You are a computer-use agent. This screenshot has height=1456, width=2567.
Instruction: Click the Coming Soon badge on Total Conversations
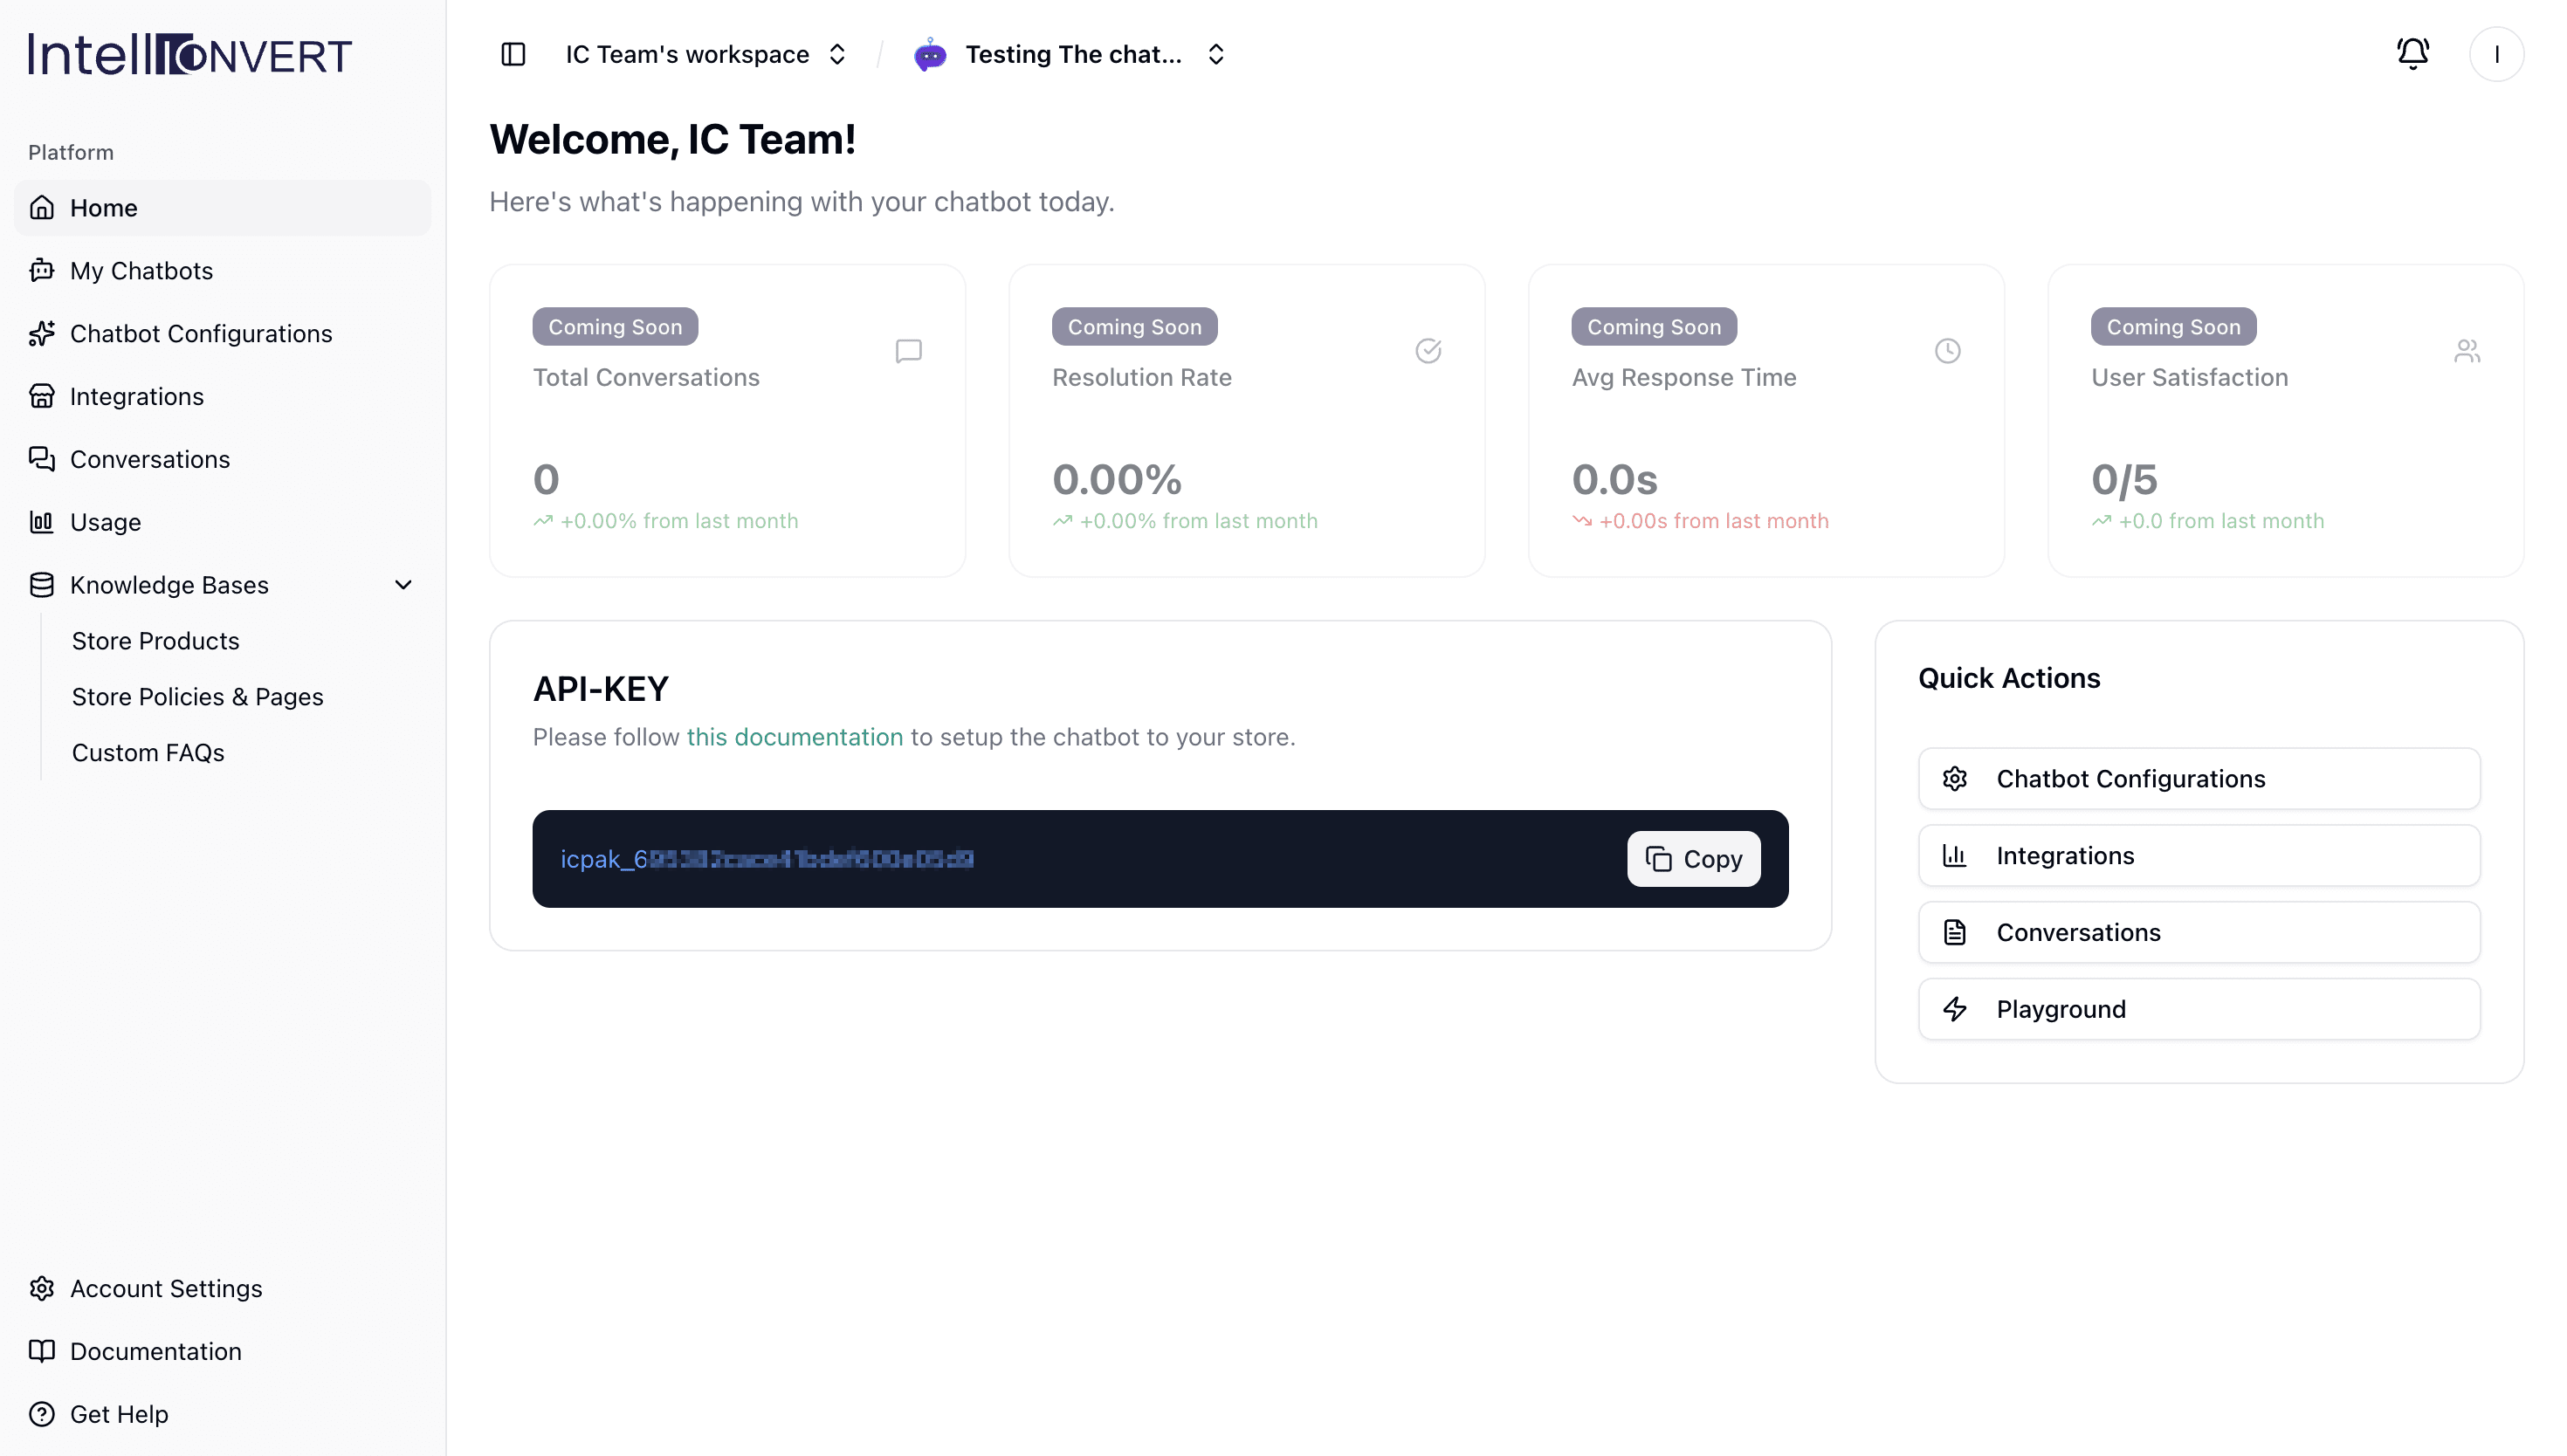click(615, 327)
